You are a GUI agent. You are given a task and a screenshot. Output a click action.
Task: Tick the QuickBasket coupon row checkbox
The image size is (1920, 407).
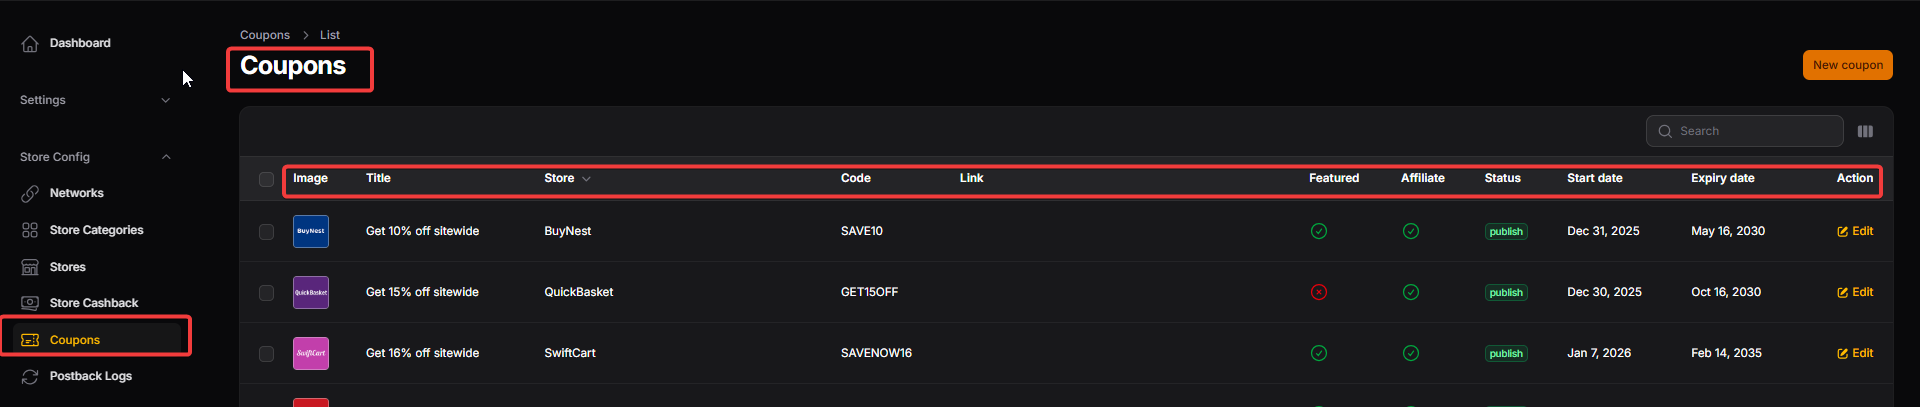pyautogui.click(x=266, y=293)
